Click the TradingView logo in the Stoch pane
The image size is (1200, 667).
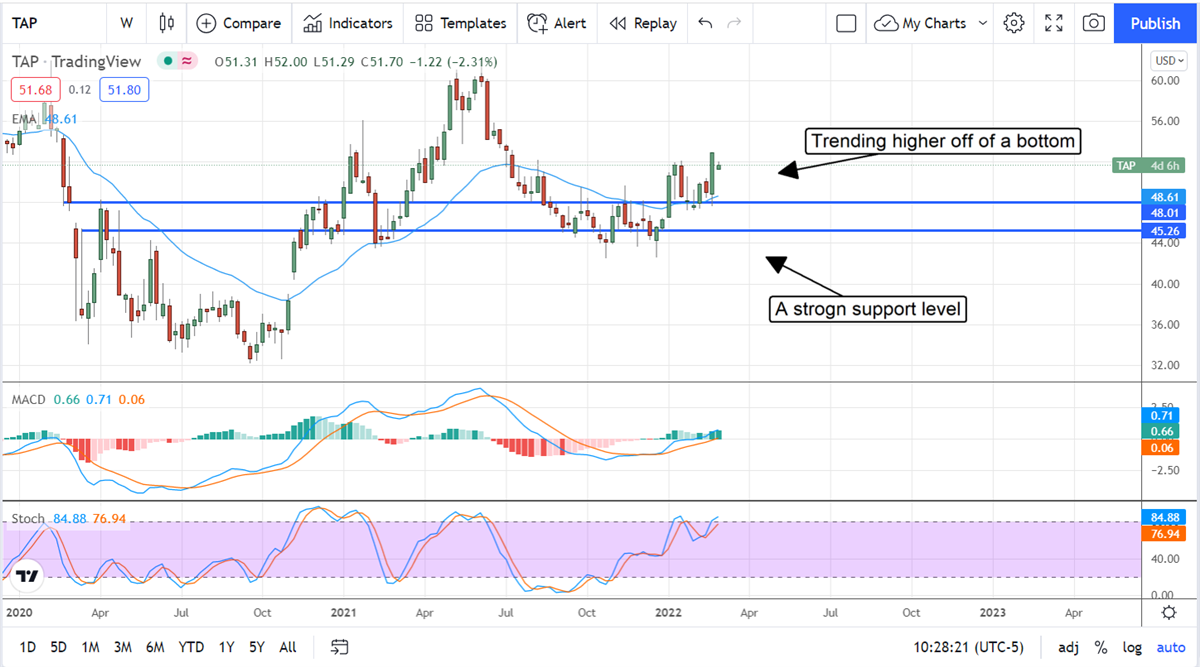coord(27,575)
